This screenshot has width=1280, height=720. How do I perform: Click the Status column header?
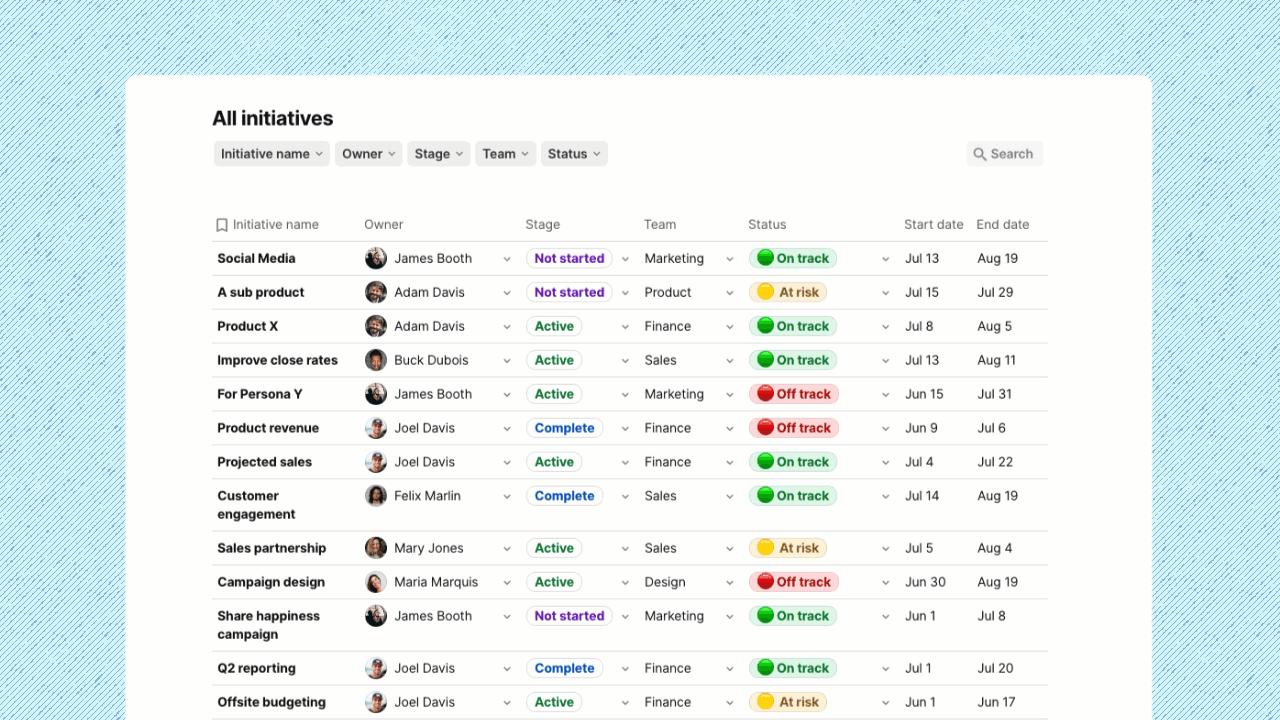[x=767, y=225]
